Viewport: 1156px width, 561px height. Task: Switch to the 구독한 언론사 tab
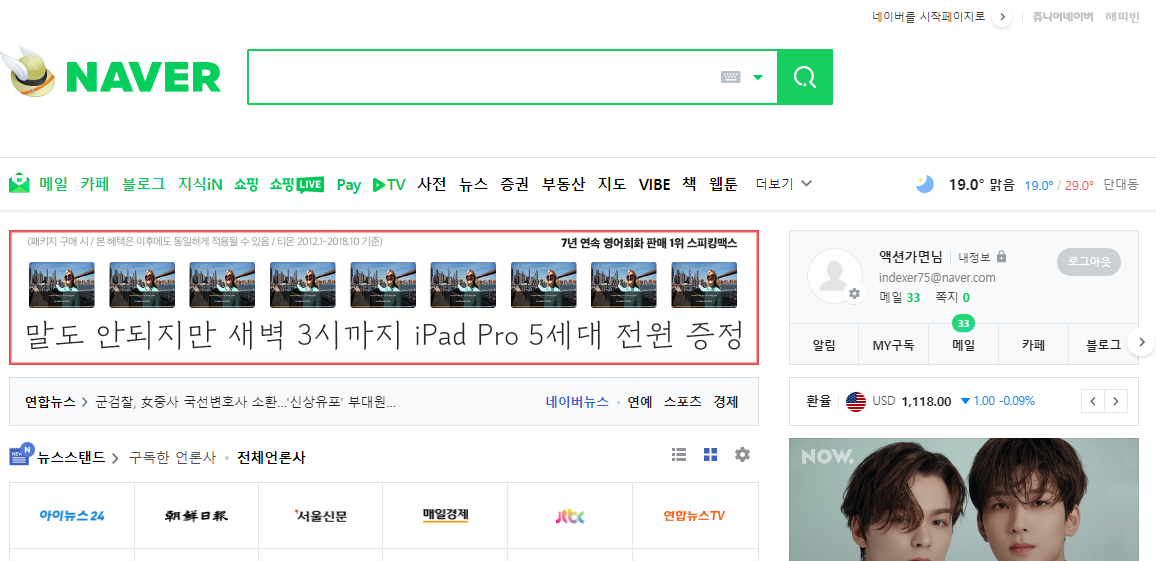pos(173,458)
